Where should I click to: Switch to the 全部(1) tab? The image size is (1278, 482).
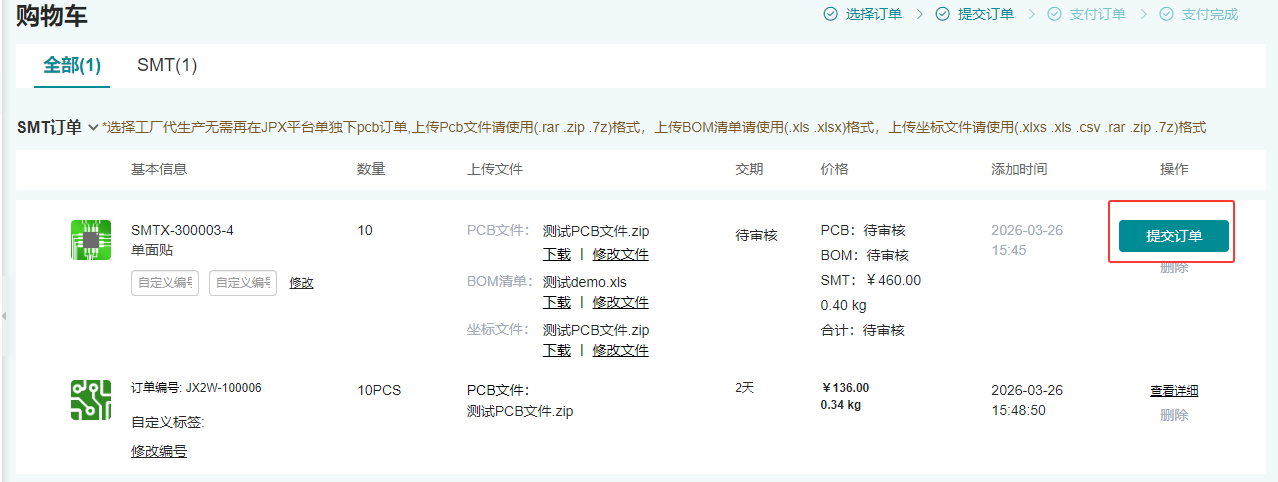pos(72,66)
